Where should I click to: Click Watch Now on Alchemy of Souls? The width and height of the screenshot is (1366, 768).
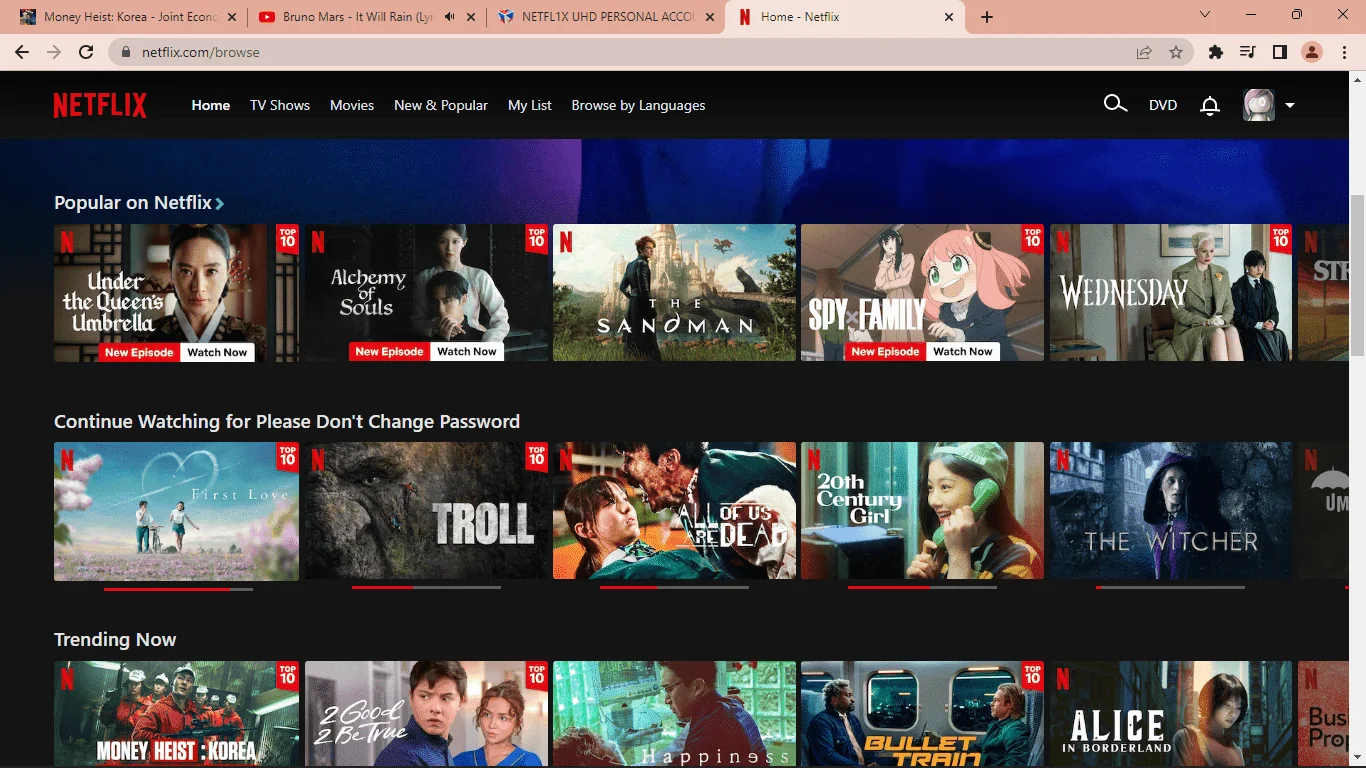(x=467, y=352)
